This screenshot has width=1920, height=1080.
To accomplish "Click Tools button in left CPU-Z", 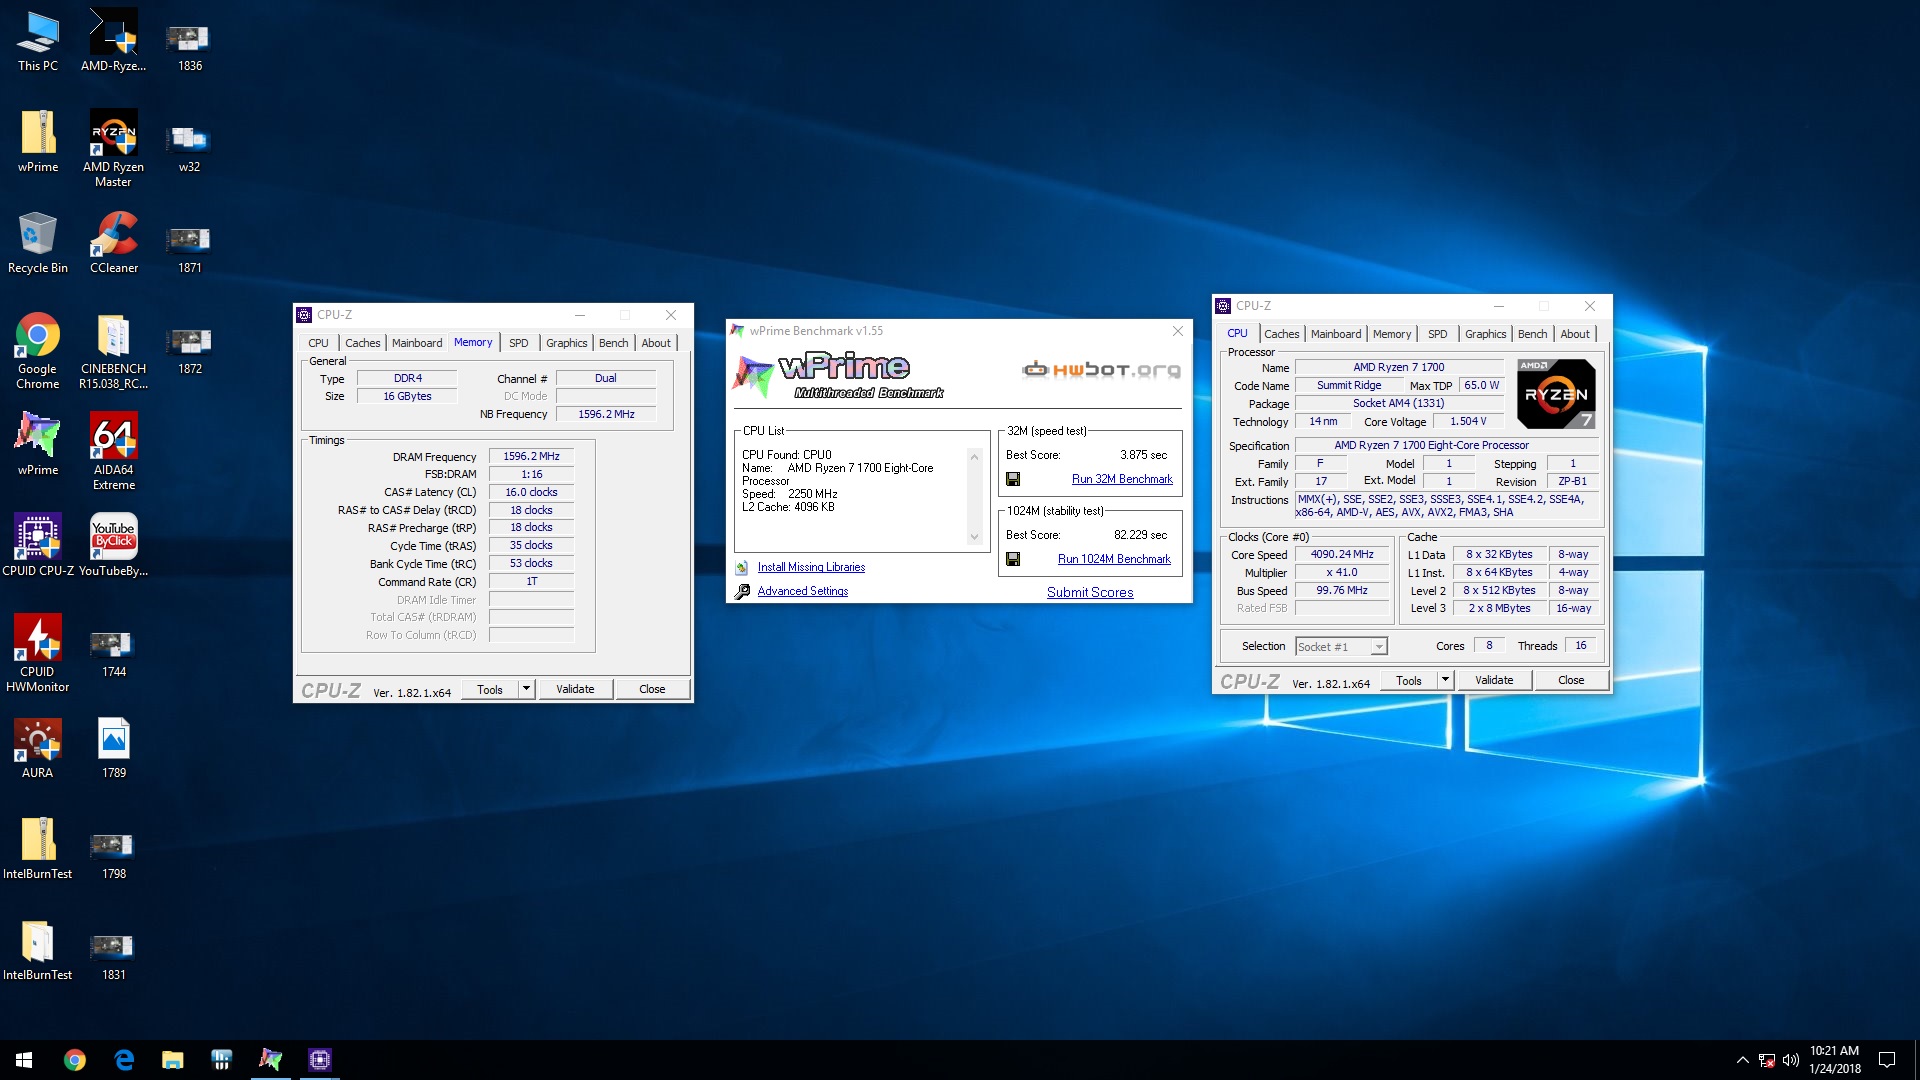I will point(490,689).
